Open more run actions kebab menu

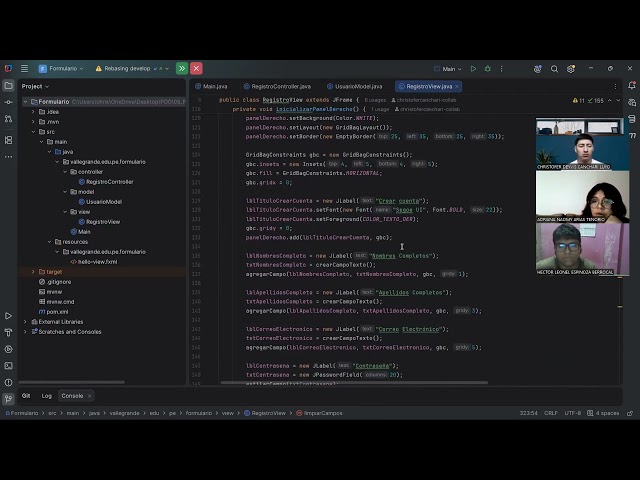pyautogui.click(x=501, y=69)
